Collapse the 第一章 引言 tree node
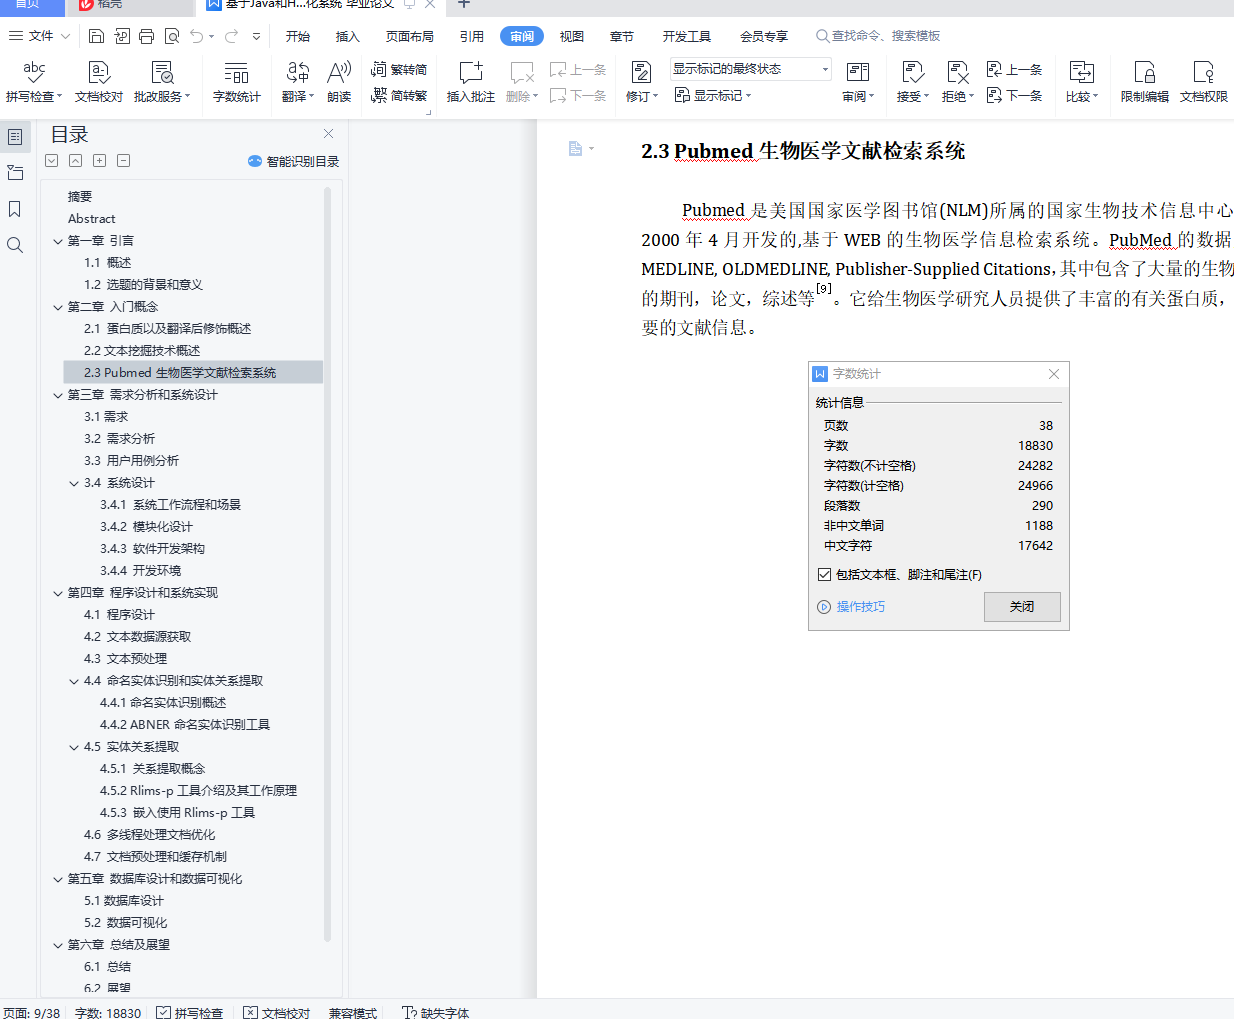This screenshot has height=1019, width=1234. (x=58, y=241)
